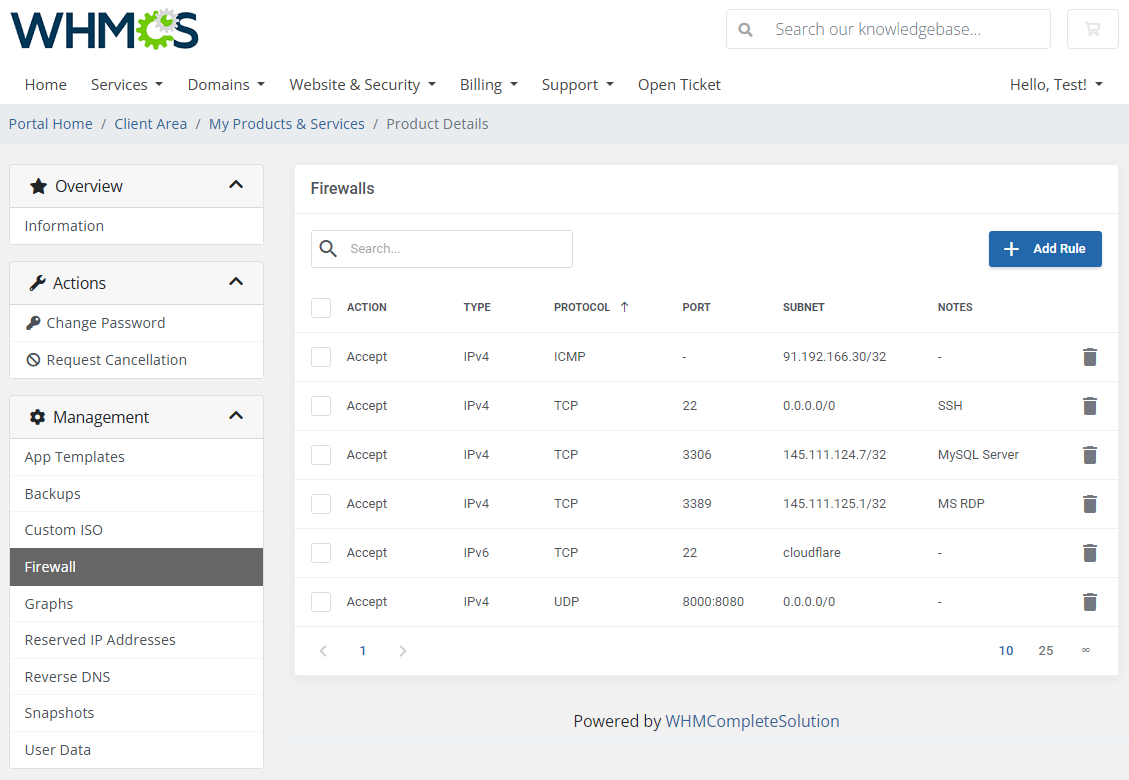1129x780 pixels.
Task: Select Firewall in Management sidebar
Action: point(136,567)
